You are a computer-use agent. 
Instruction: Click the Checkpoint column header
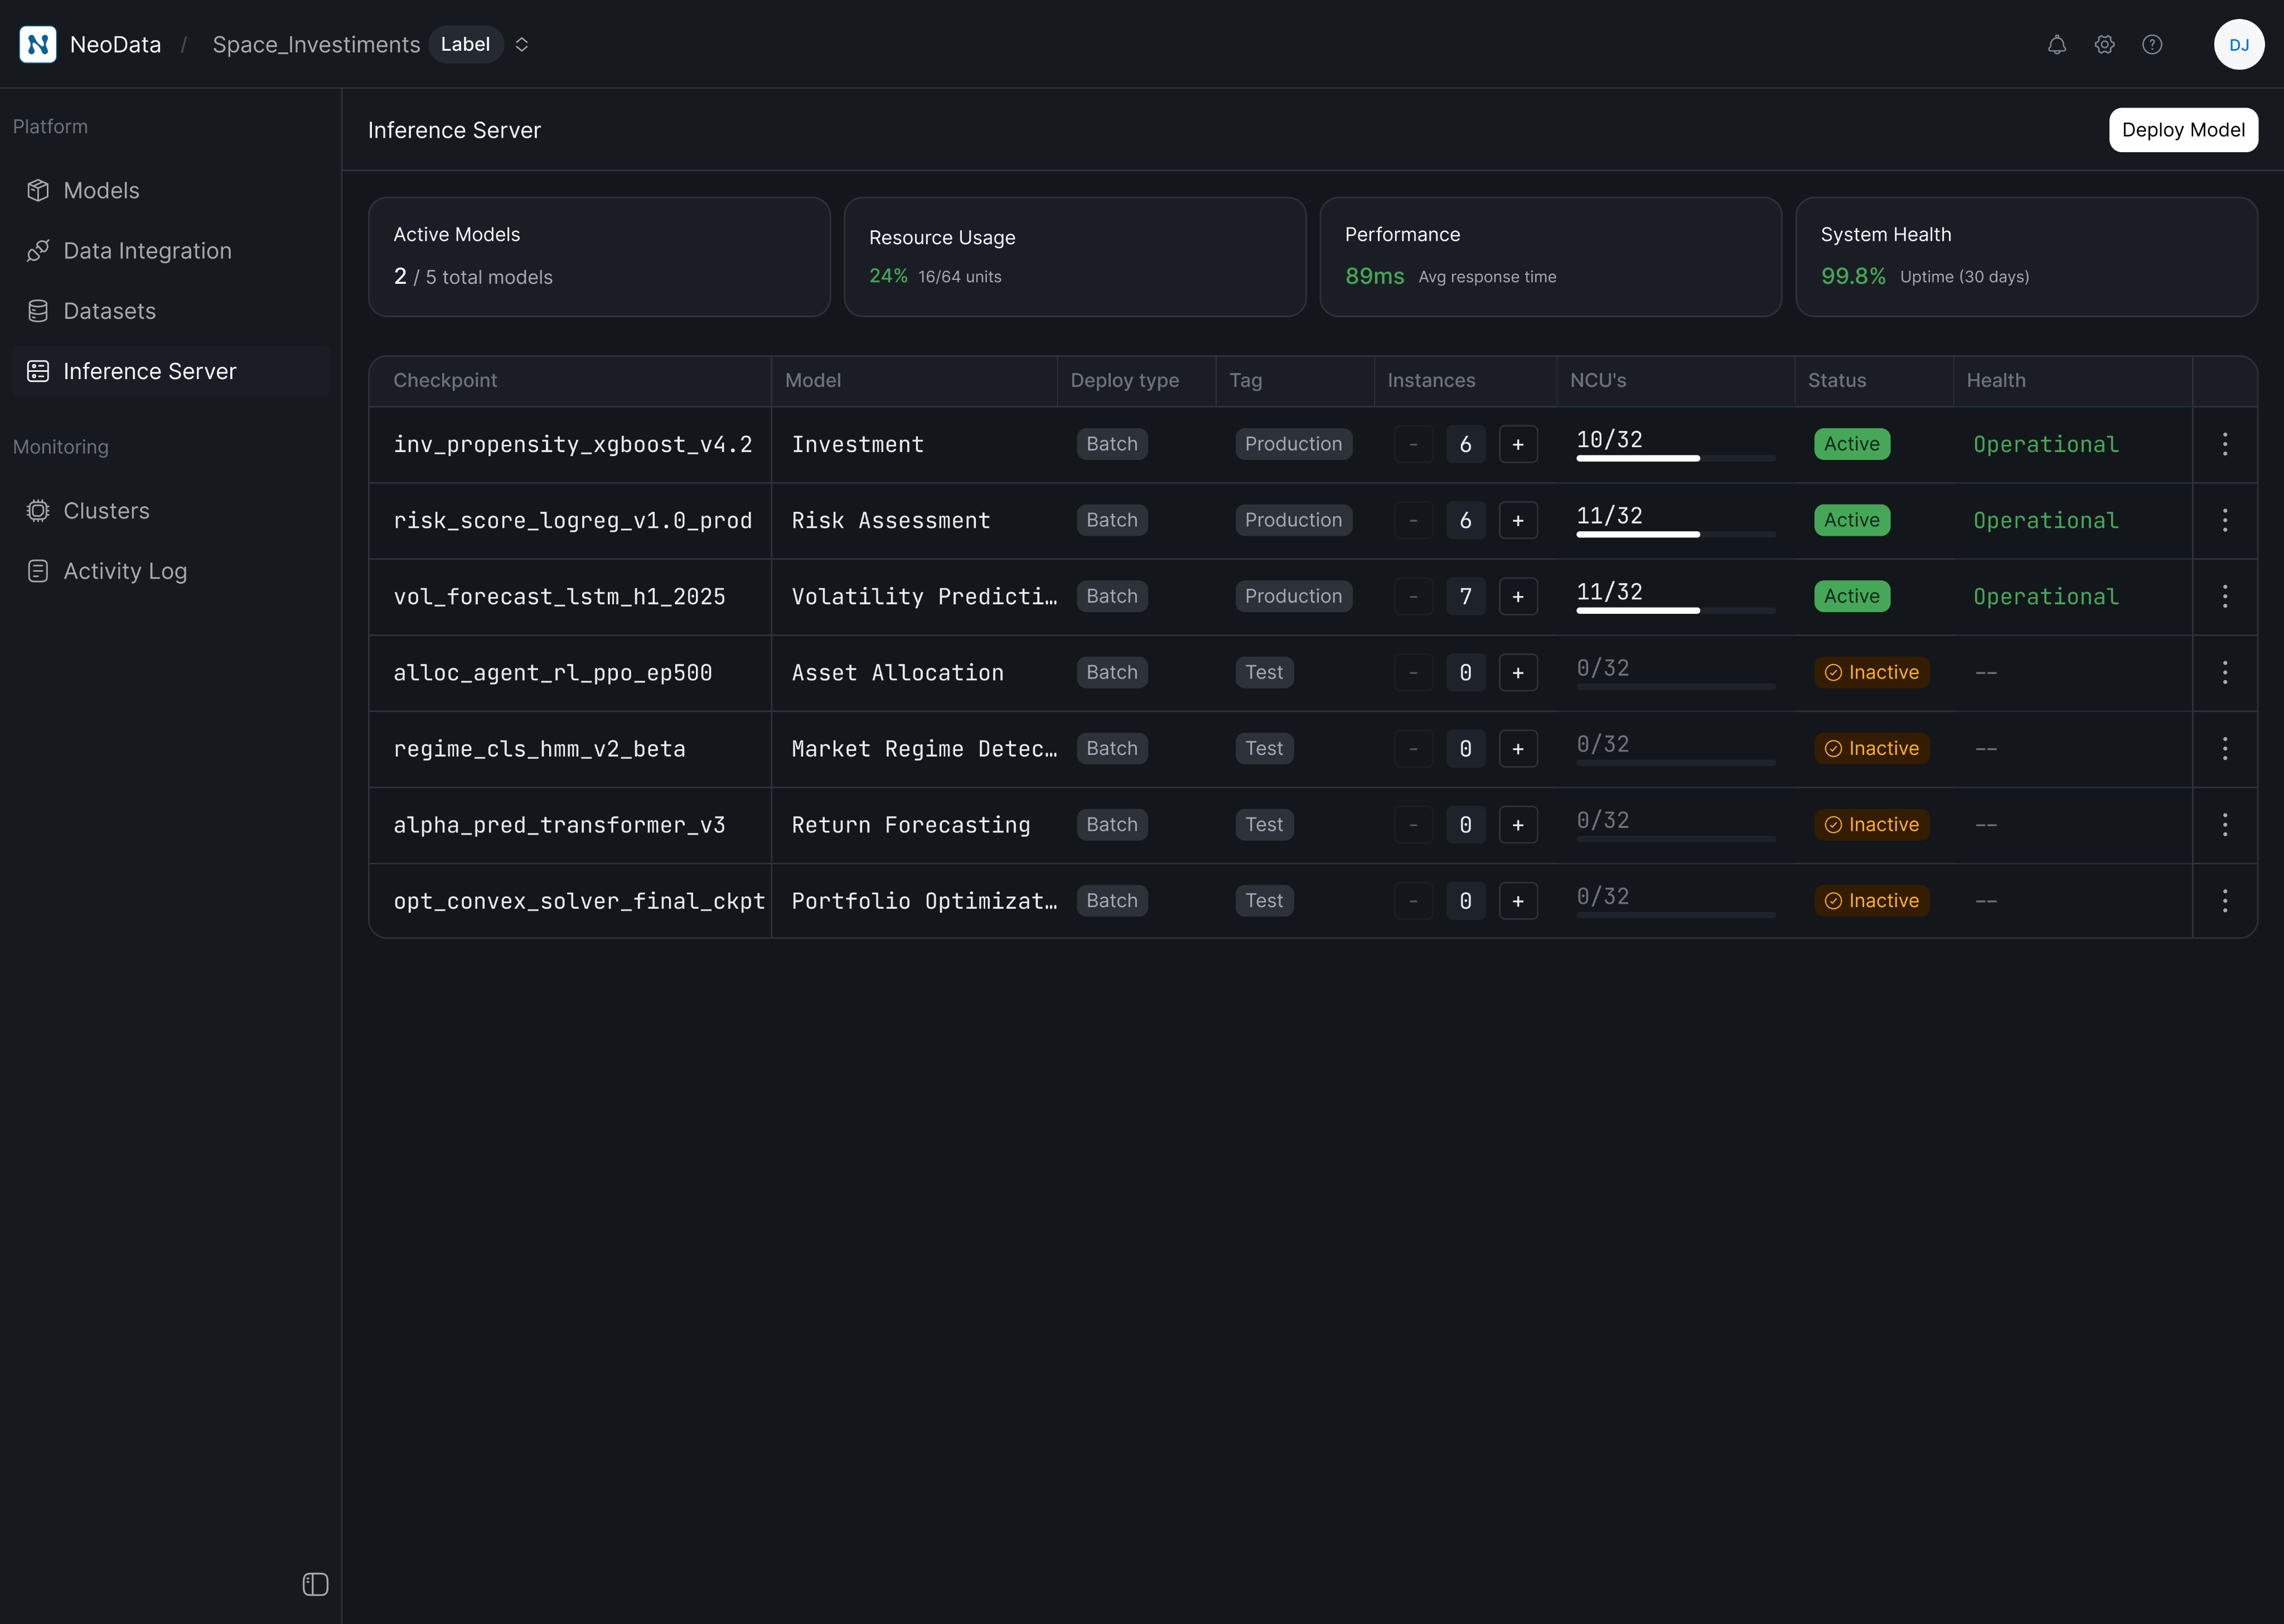pos(445,381)
